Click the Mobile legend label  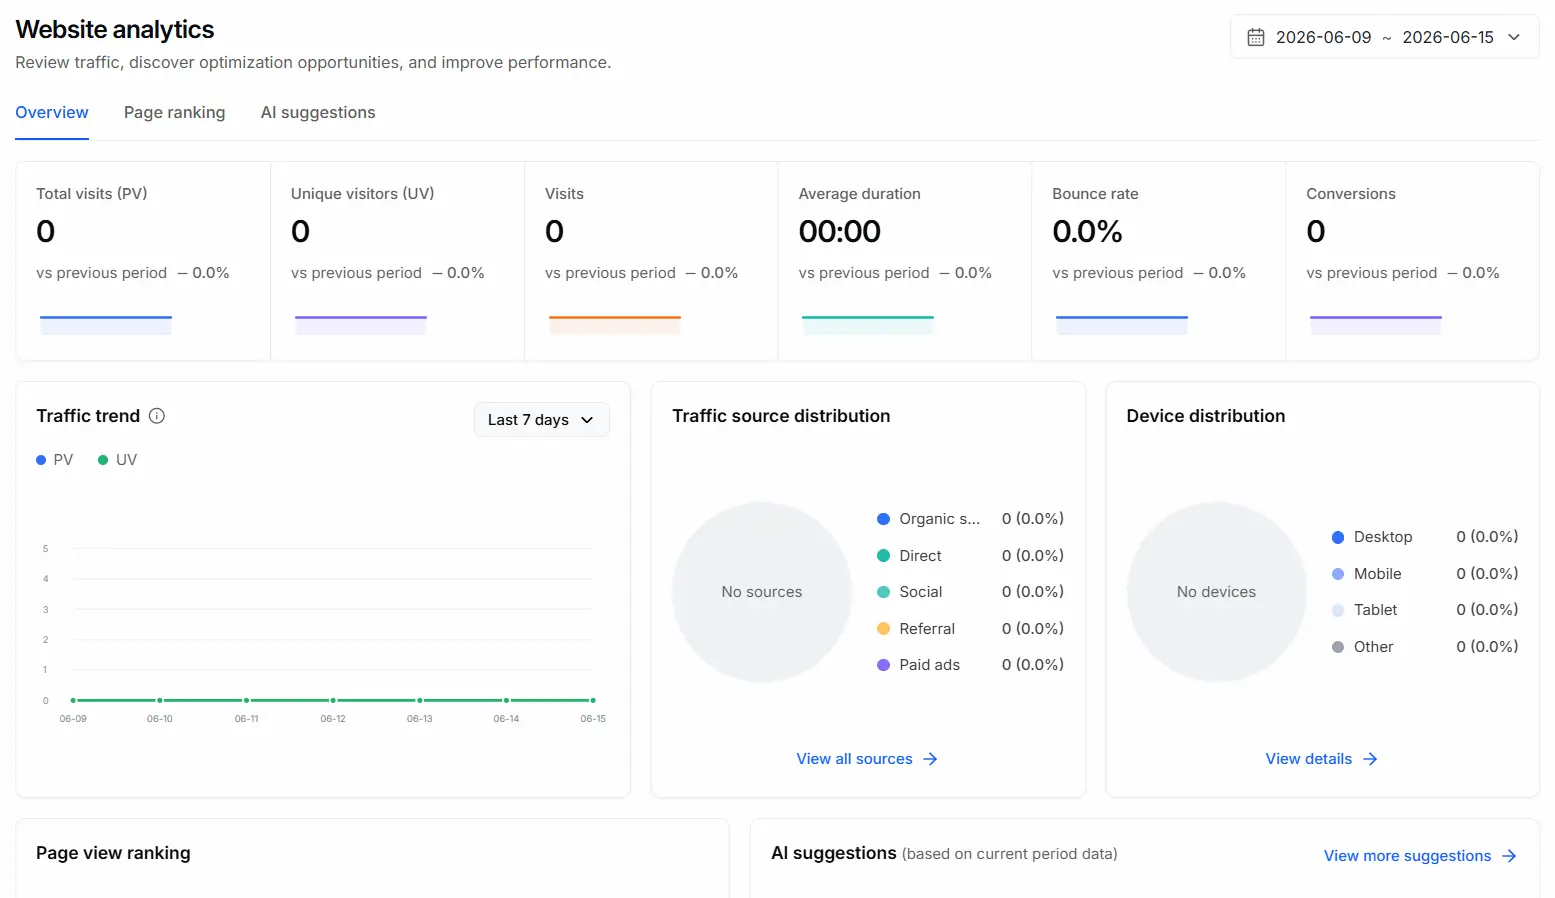[x=1377, y=574]
